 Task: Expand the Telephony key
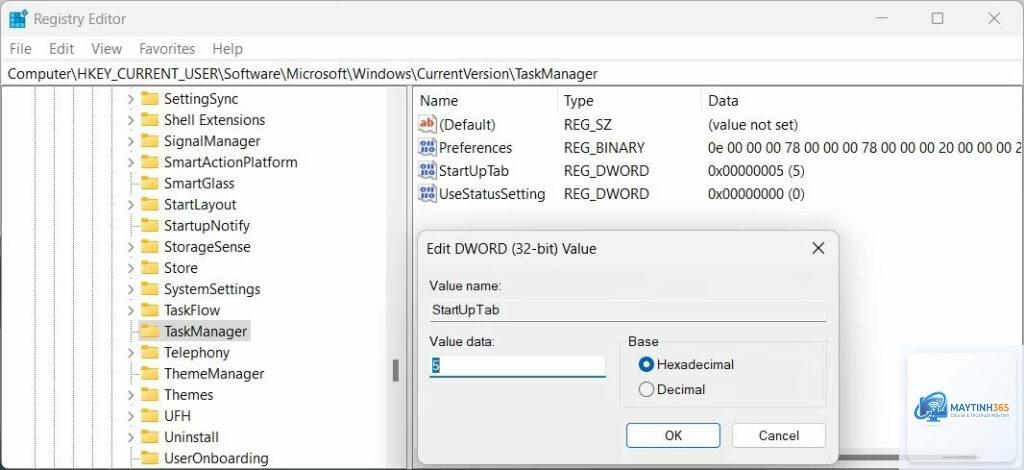point(131,352)
